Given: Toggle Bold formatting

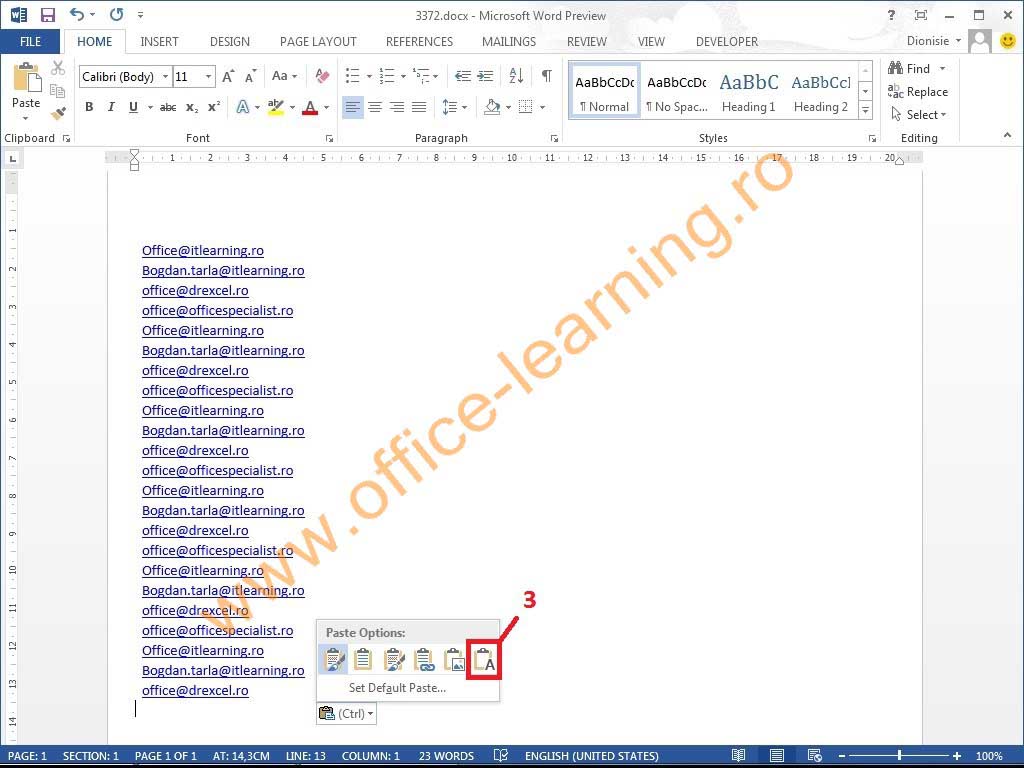Looking at the screenshot, I should tap(89, 107).
